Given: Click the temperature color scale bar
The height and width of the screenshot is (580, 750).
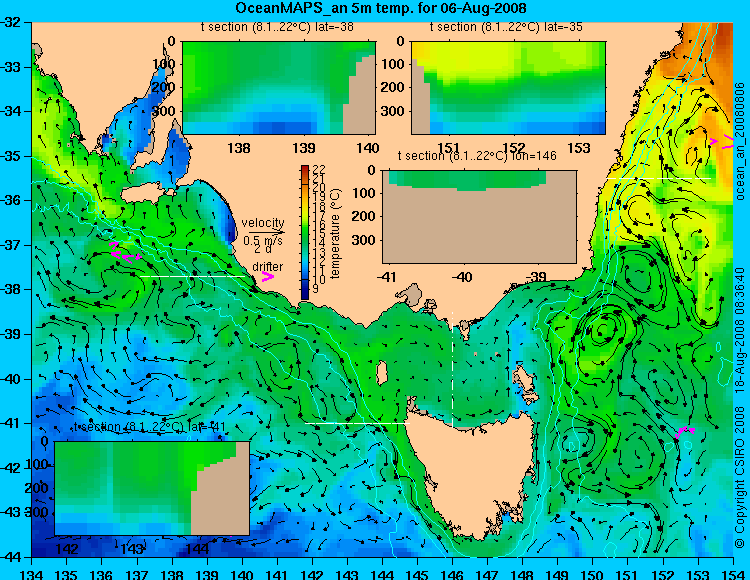Looking at the screenshot, I should click(x=305, y=232).
